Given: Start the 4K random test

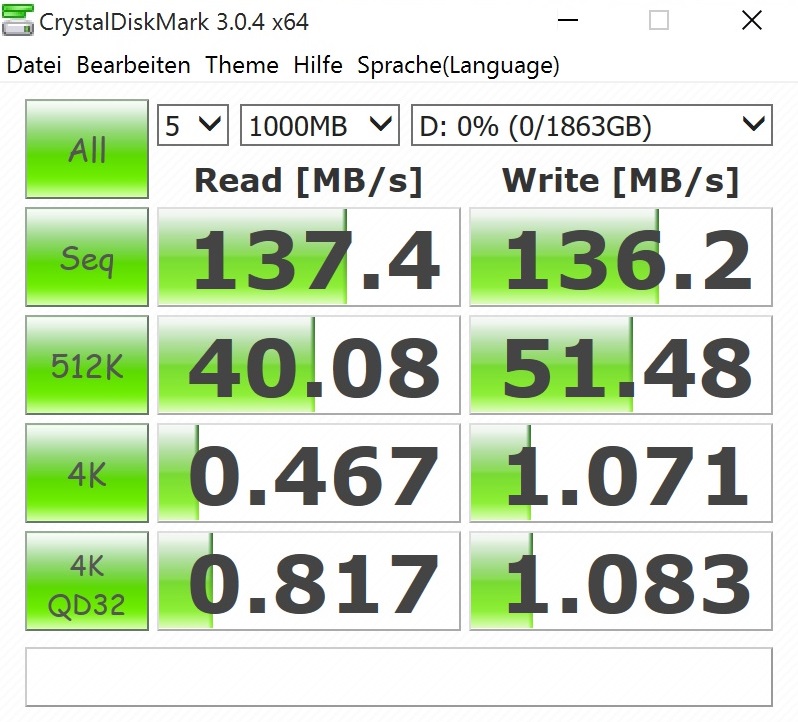Looking at the screenshot, I should 87,473.
